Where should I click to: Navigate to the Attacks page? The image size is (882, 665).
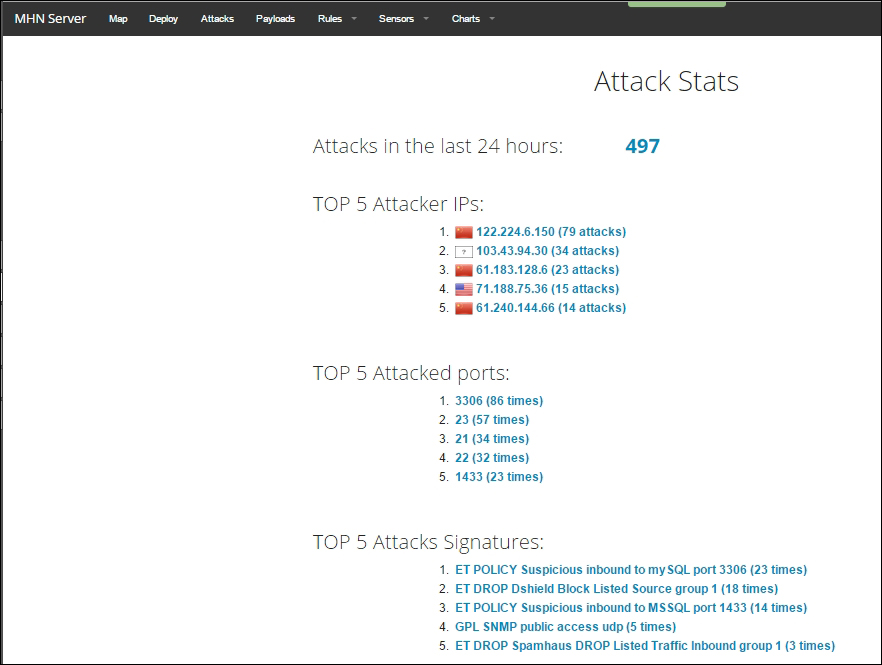click(216, 18)
